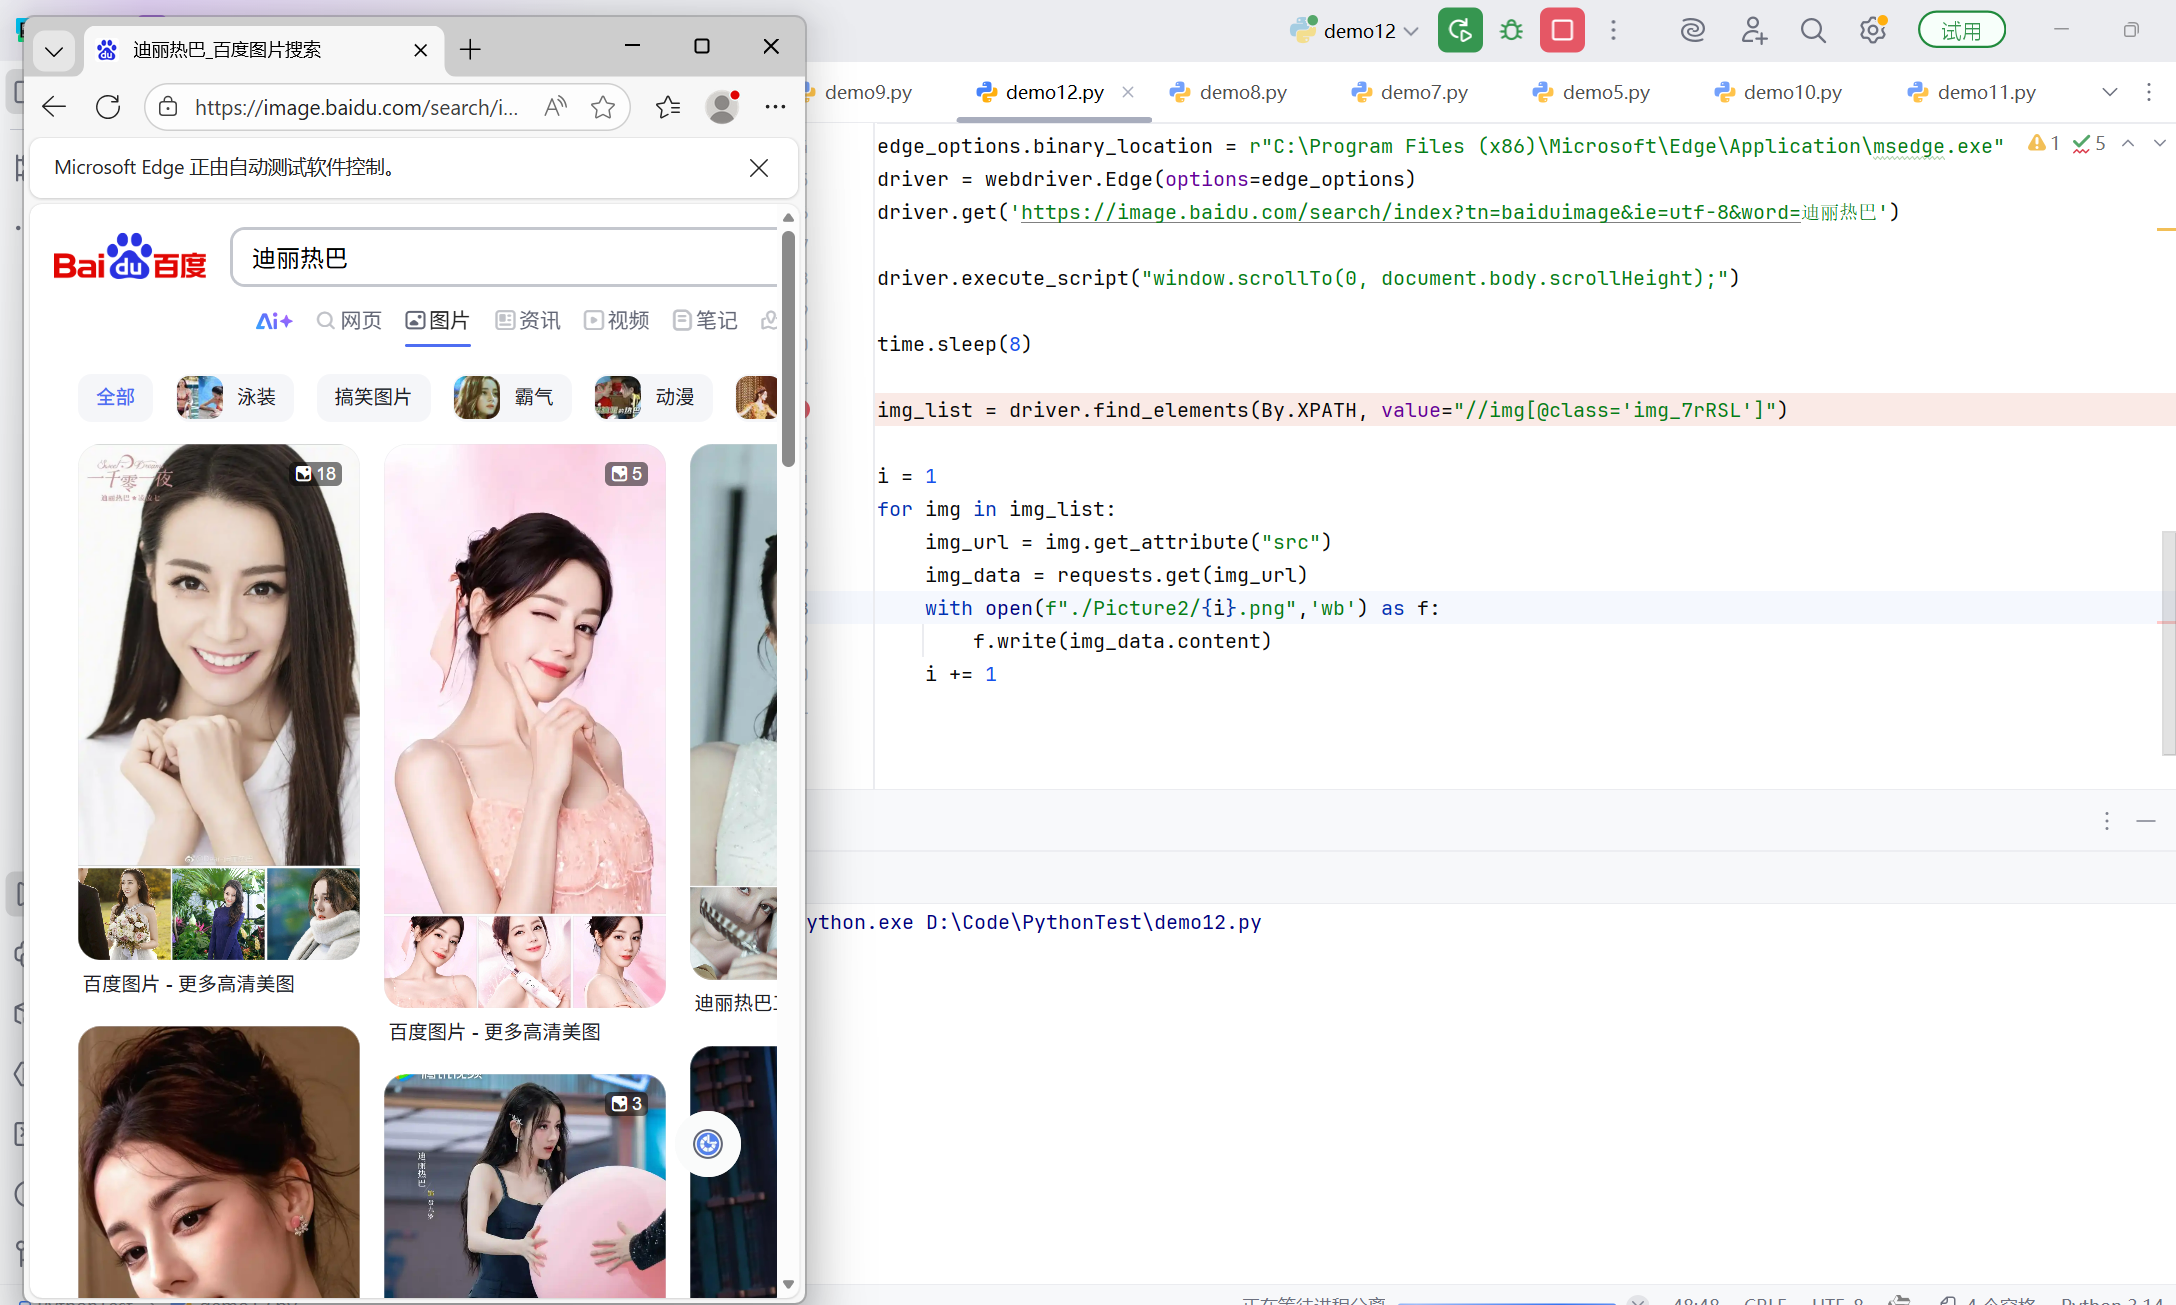Stop the running script with red square
The image size is (2176, 1305).
(x=1562, y=30)
